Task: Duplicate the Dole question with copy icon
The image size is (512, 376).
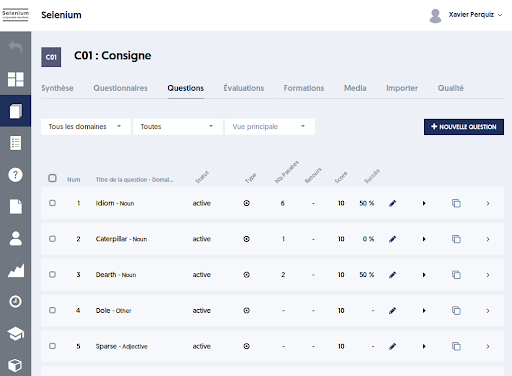Action: tap(456, 311)
